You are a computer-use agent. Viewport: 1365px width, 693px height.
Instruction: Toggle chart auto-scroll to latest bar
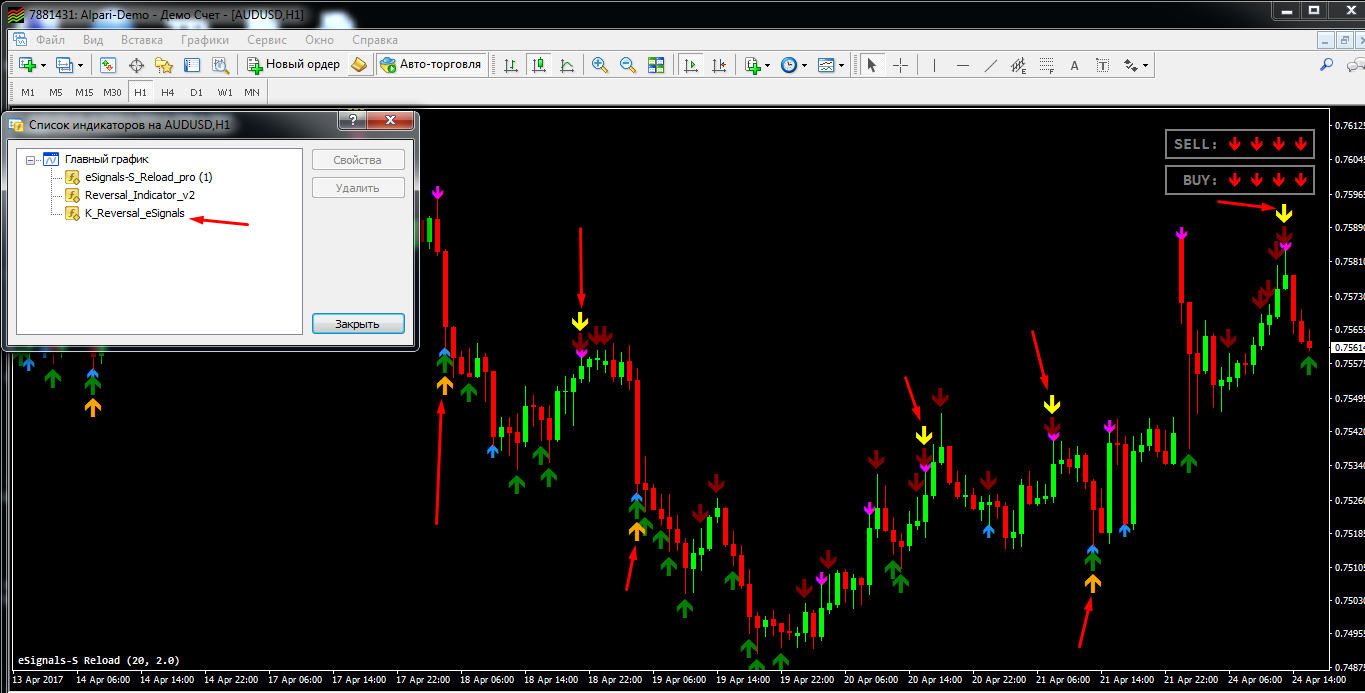point(690,65)
